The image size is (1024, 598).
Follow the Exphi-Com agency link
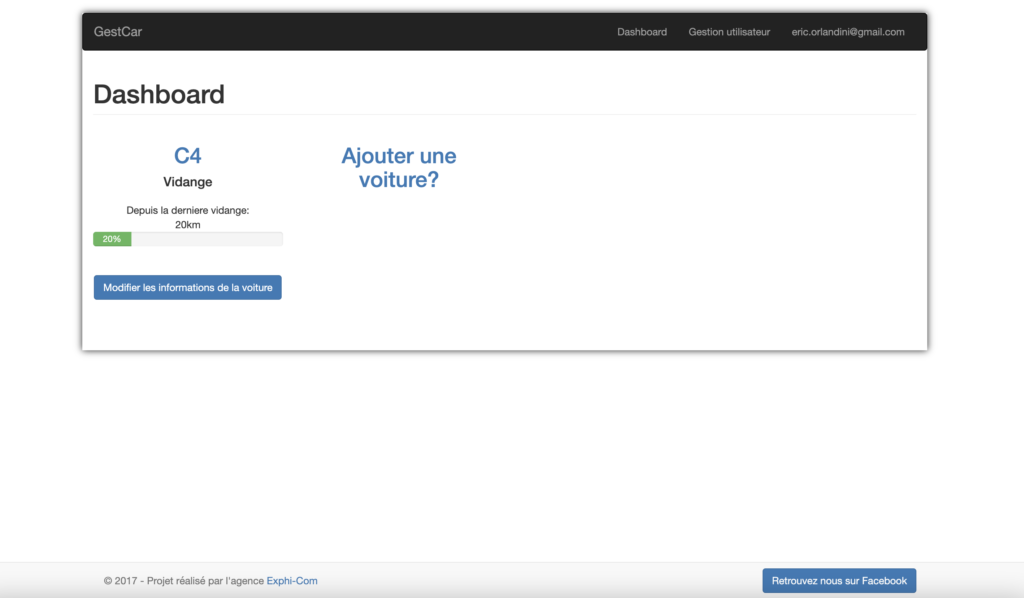coord(292,580)
